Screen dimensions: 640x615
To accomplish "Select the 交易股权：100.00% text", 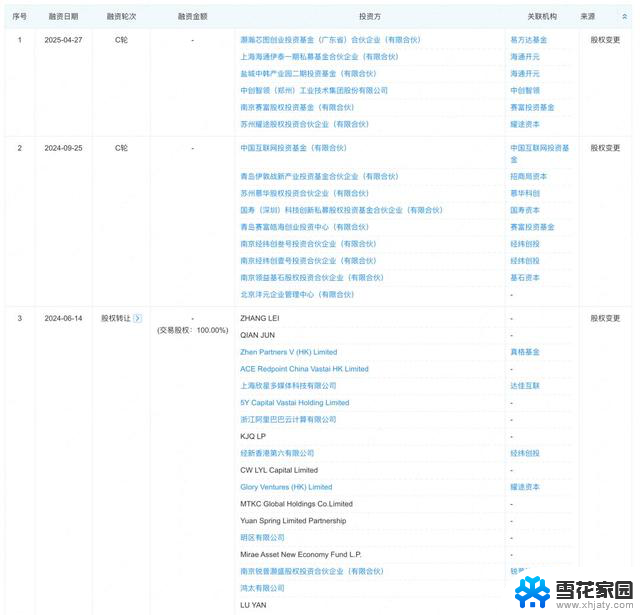I will pos(193,330).
